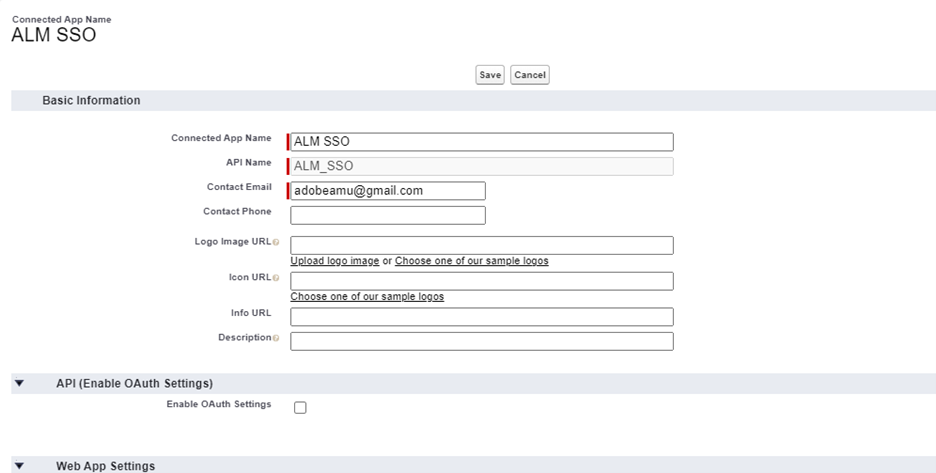Select the API Name field containing ALM_SSO
Screen dimensions: 936x473
481,166
